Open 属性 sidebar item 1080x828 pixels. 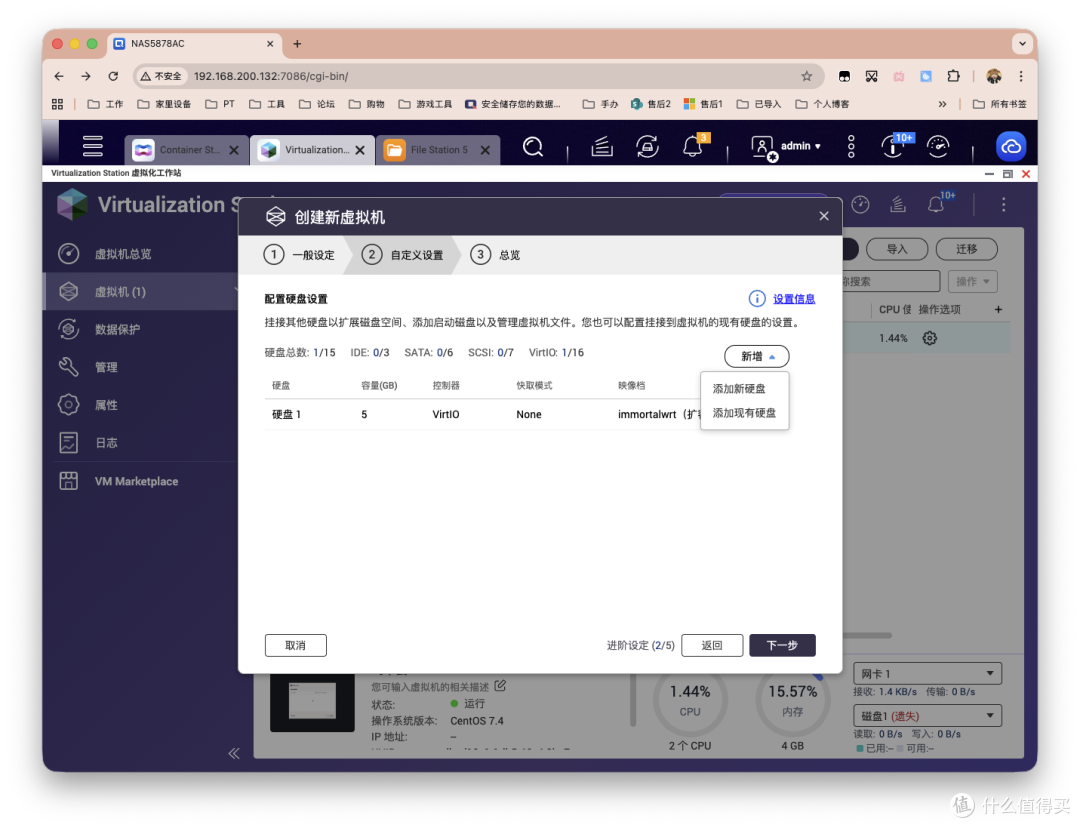tap(140, 405)
